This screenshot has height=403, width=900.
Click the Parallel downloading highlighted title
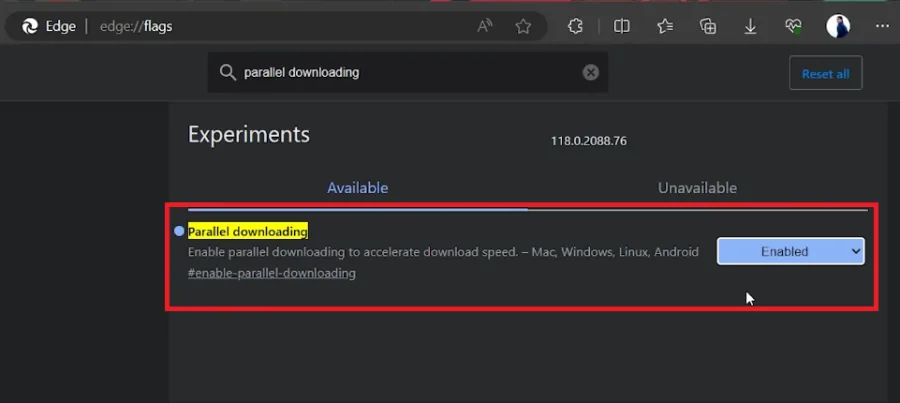click(x=248, y=231)
